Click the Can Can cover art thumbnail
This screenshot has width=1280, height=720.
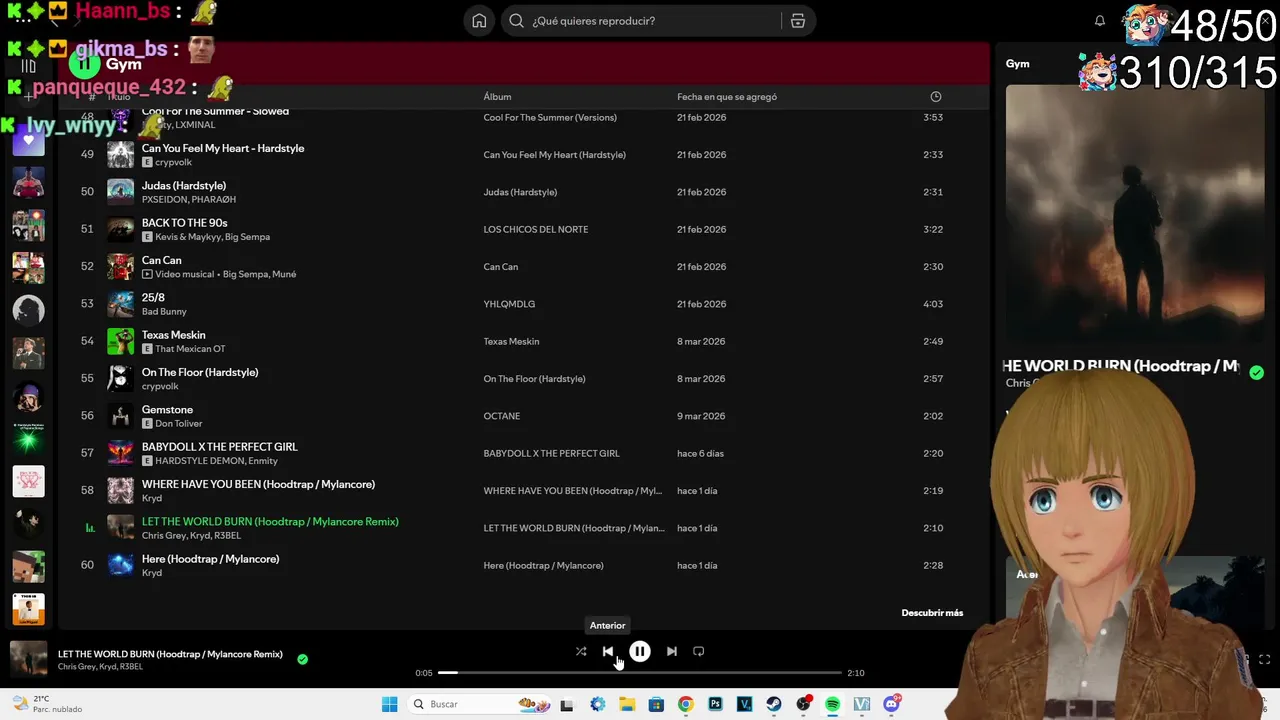(x=120, y=266)
